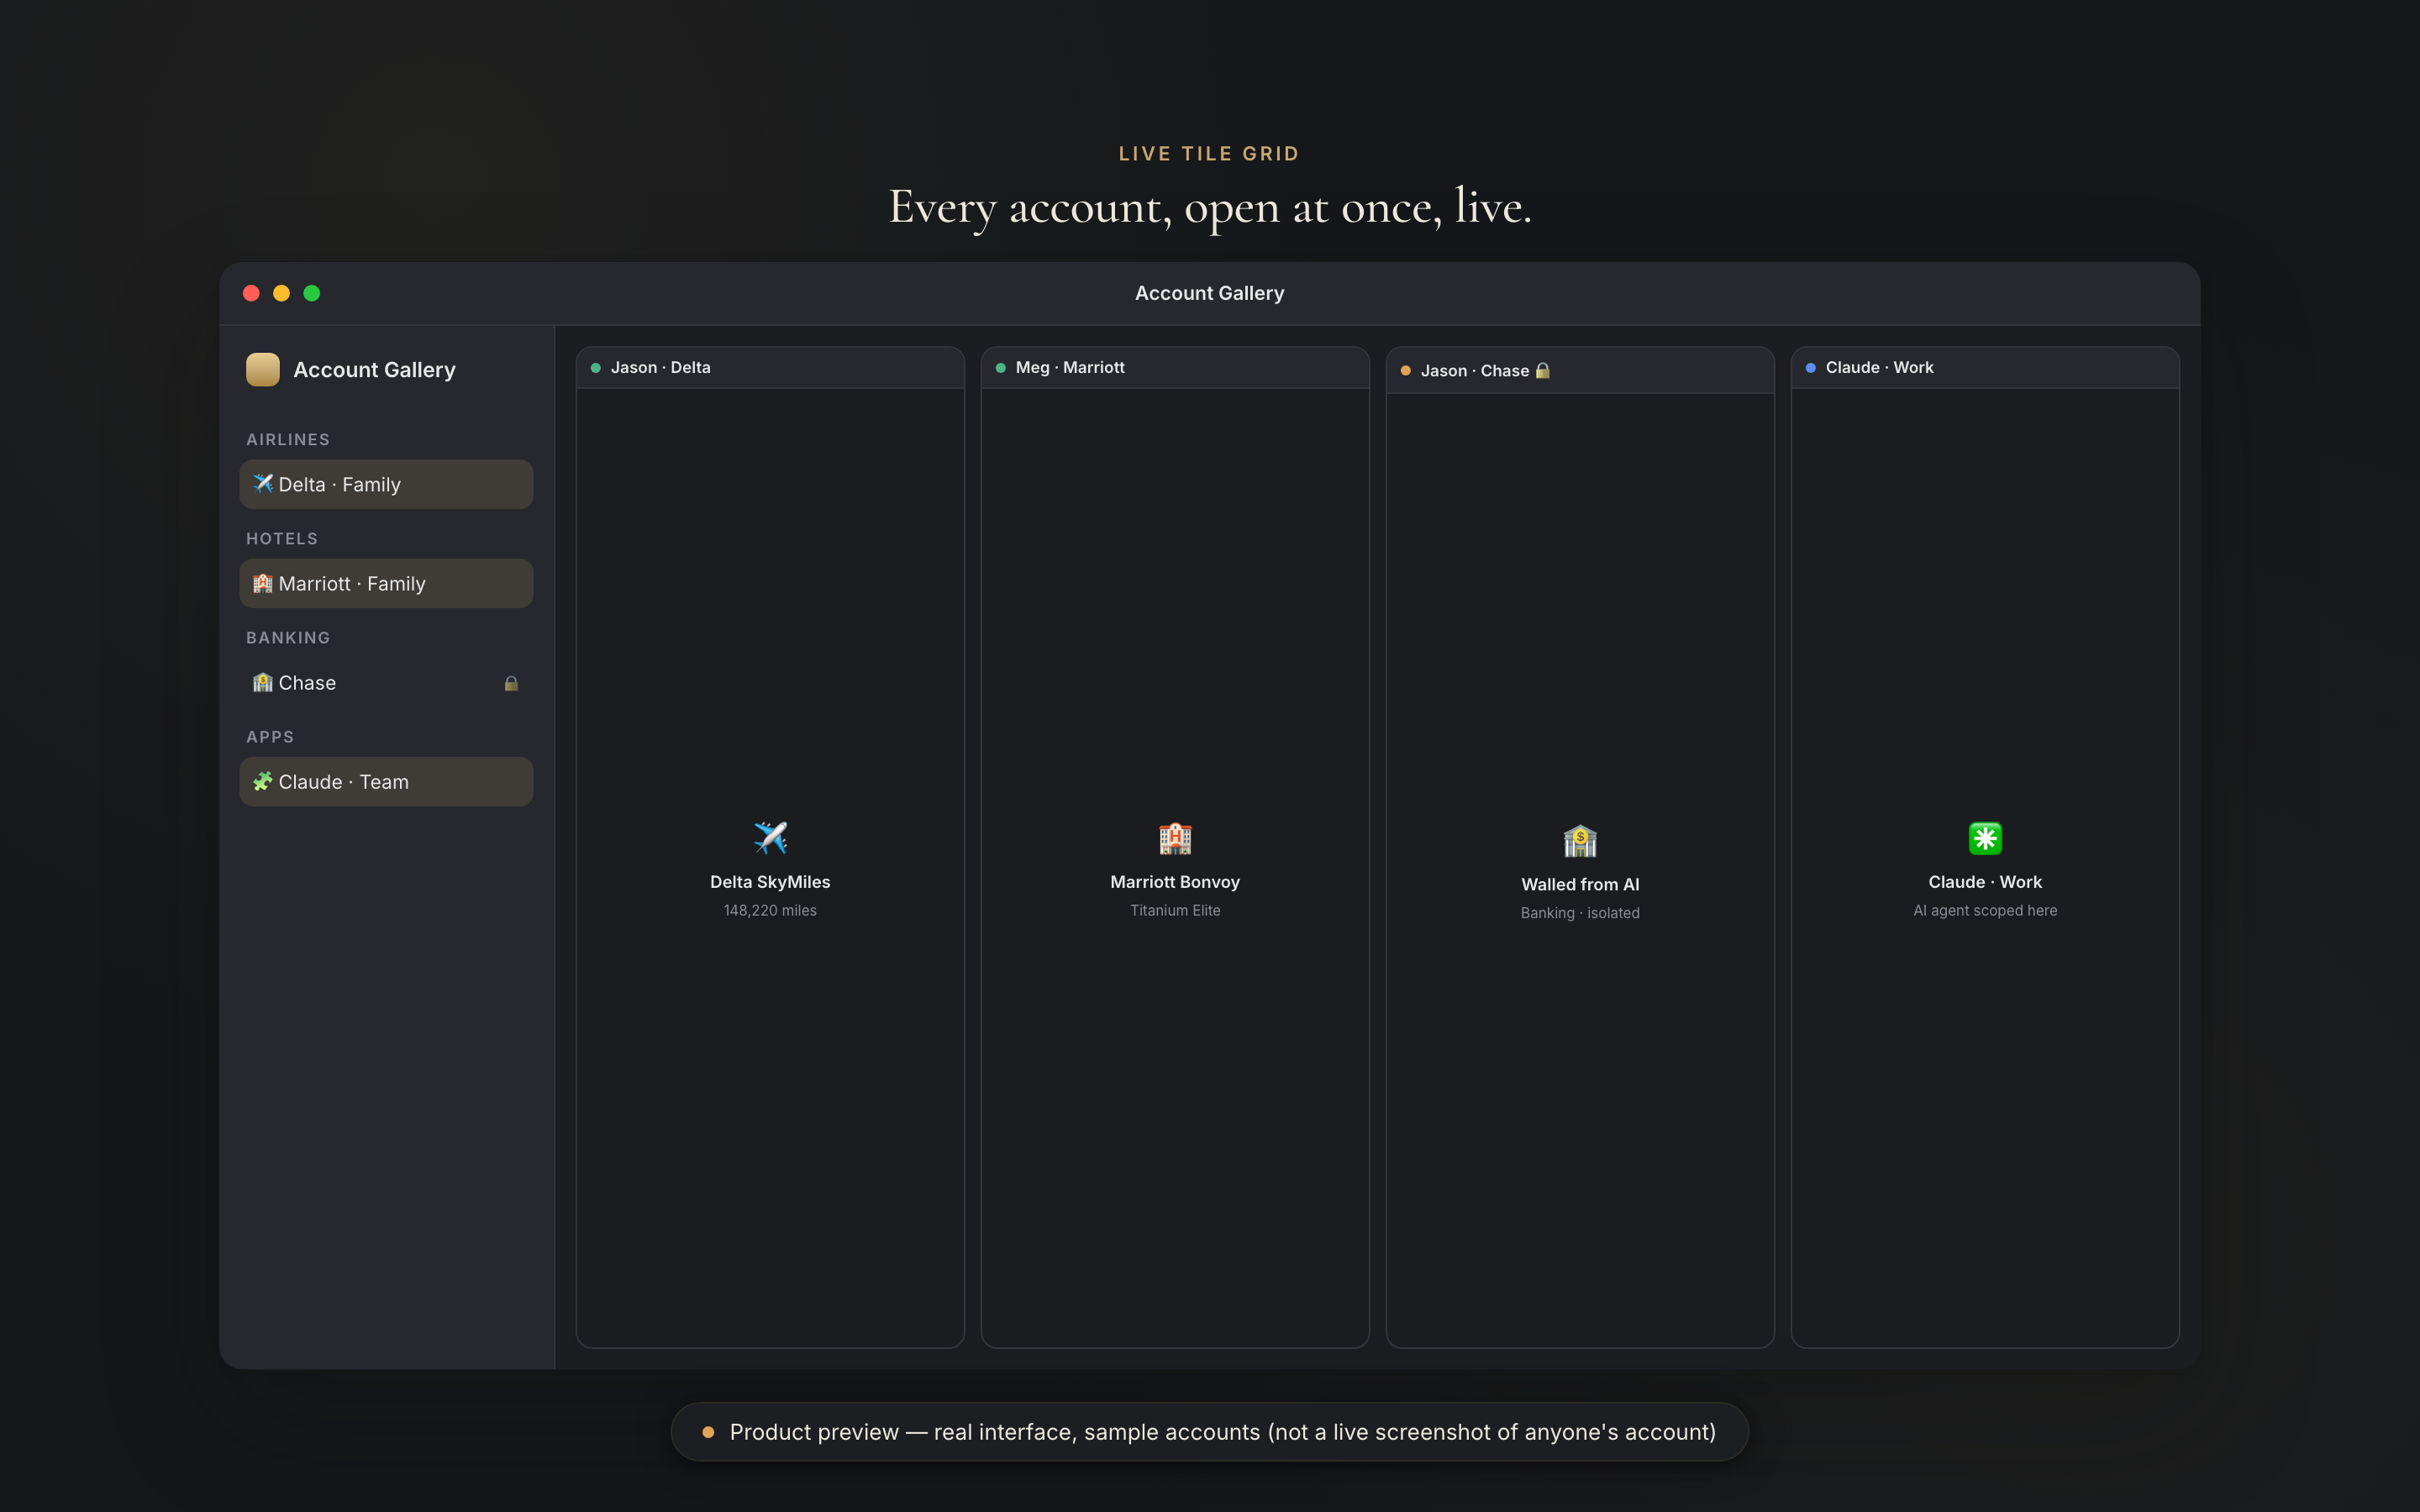This screenshot has height=1512, width=2420.
Task: Click the Account Gallery window title bar text
Action: 1209,293
